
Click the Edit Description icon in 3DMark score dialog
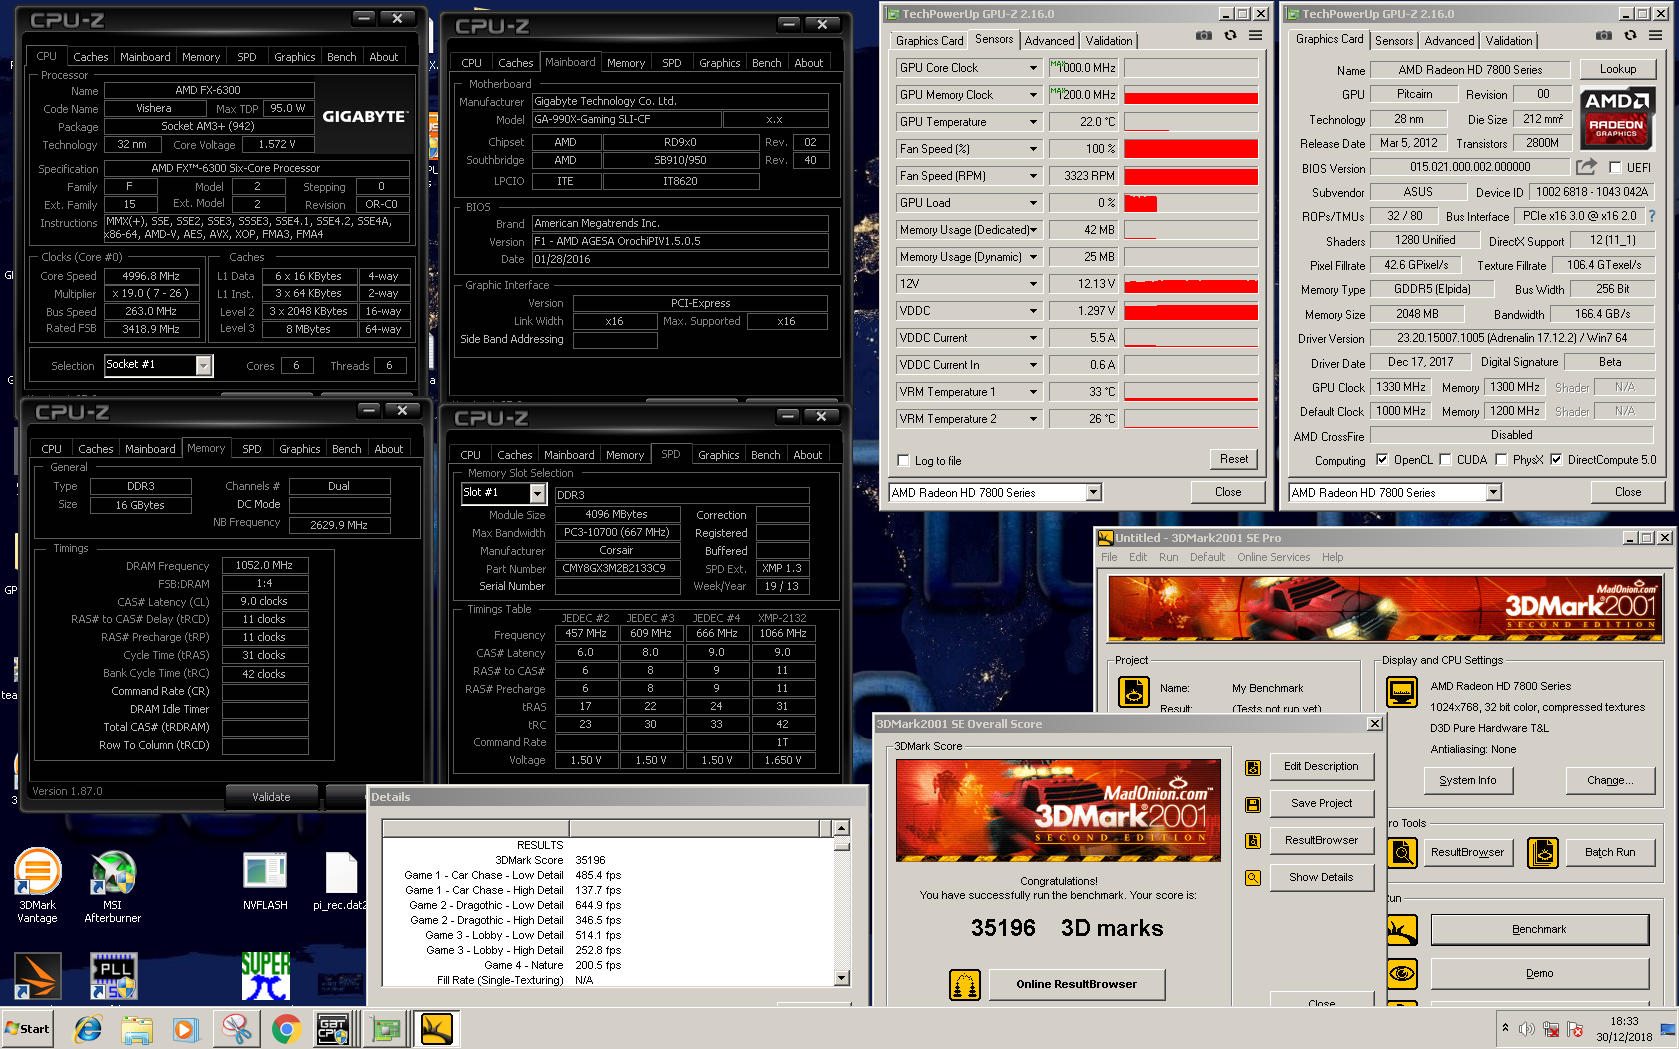click(x=1253, y=768)
